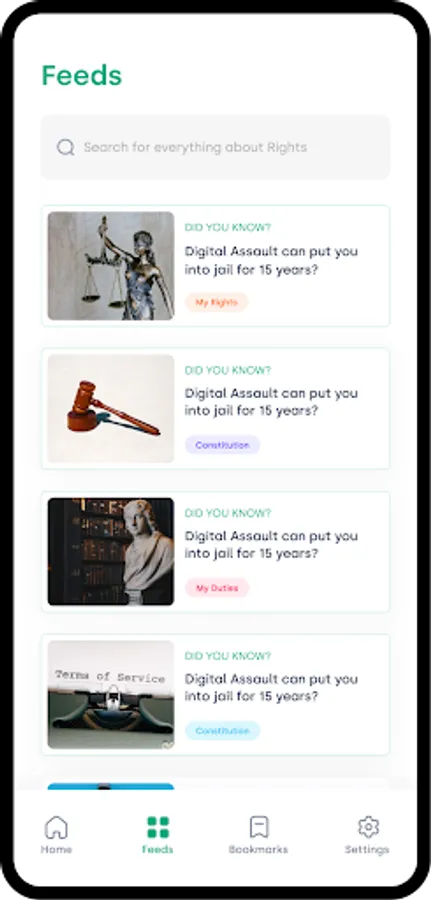The image size is (431, 900).
Task: Select the Feeds grid icon
Action: [158, 827]
